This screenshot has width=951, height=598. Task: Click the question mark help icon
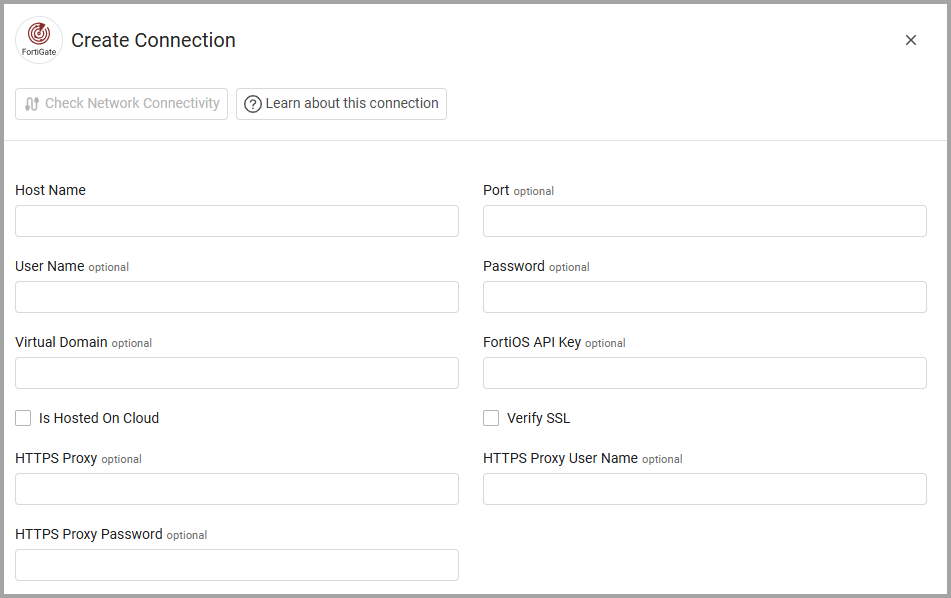253,104
